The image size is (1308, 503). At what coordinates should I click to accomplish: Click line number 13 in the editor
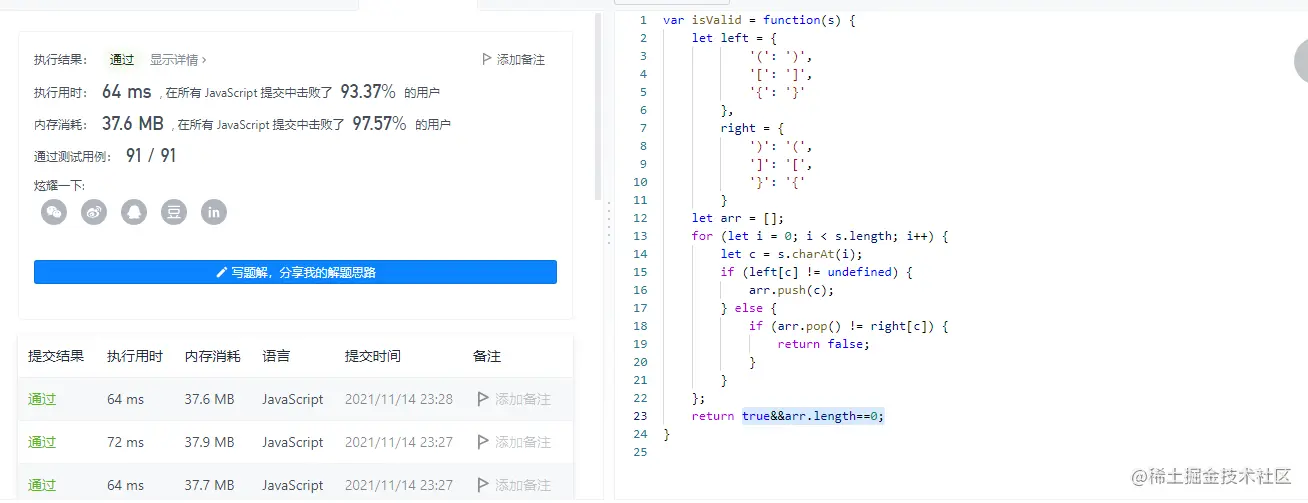(641, 236)
